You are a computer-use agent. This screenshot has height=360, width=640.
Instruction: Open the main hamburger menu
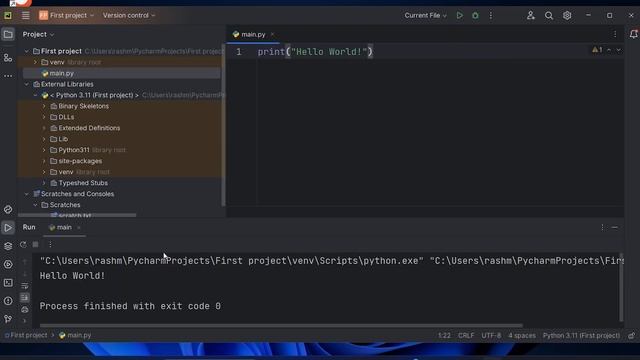click(x=26, y=16)
